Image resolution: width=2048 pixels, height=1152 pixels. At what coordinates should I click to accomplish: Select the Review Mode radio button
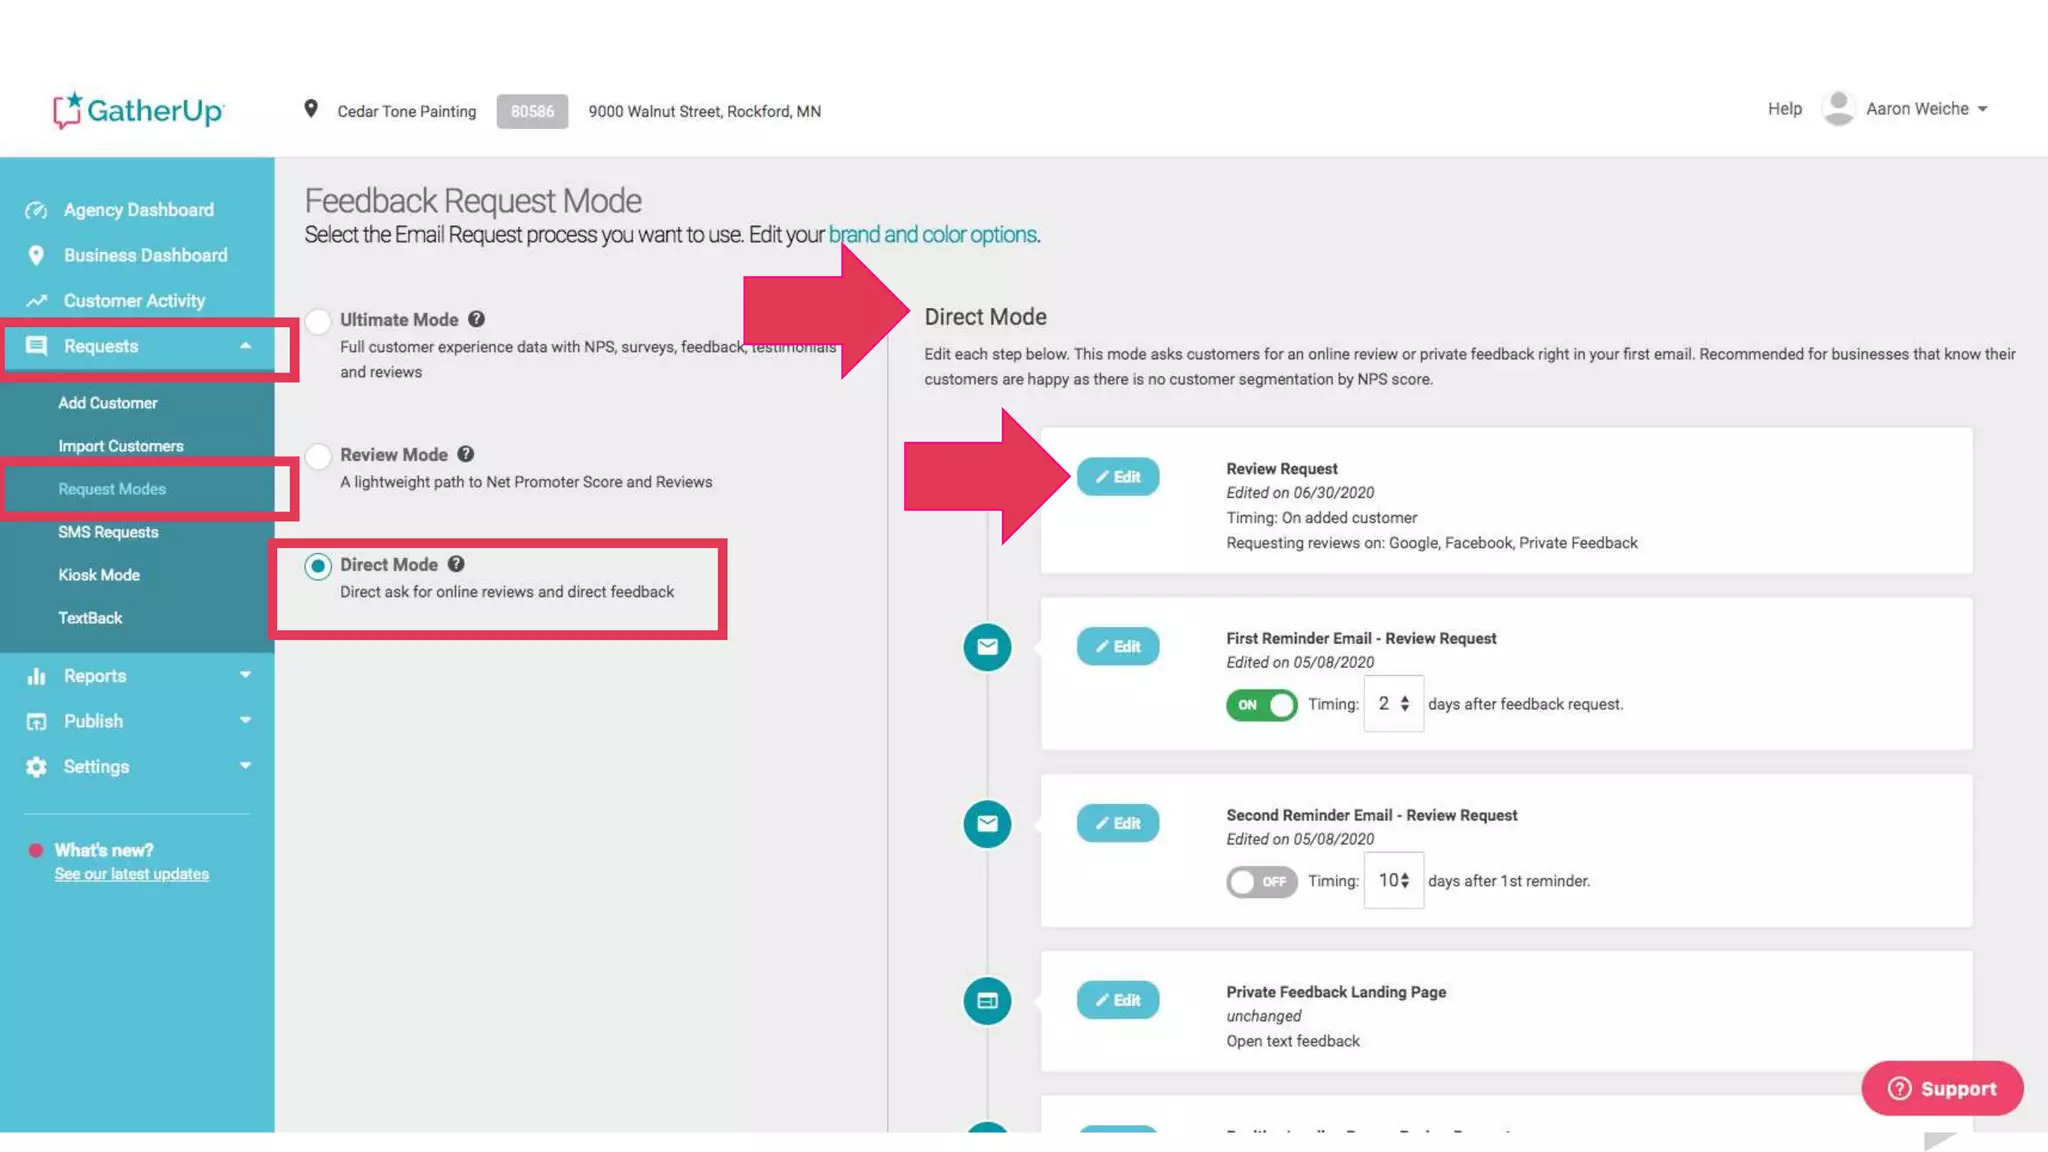(x=318, y=456)
